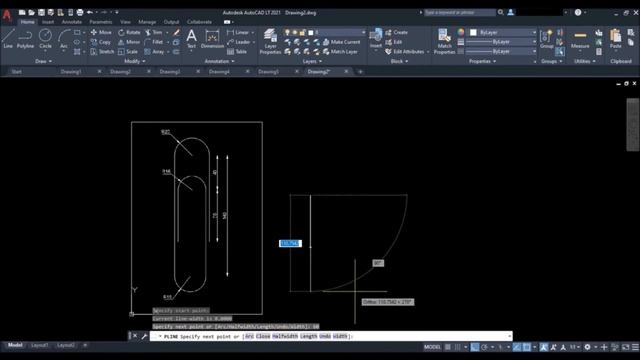Click the Measure tool
Viewport: 640px width, 360px height.
pos(580,39)
